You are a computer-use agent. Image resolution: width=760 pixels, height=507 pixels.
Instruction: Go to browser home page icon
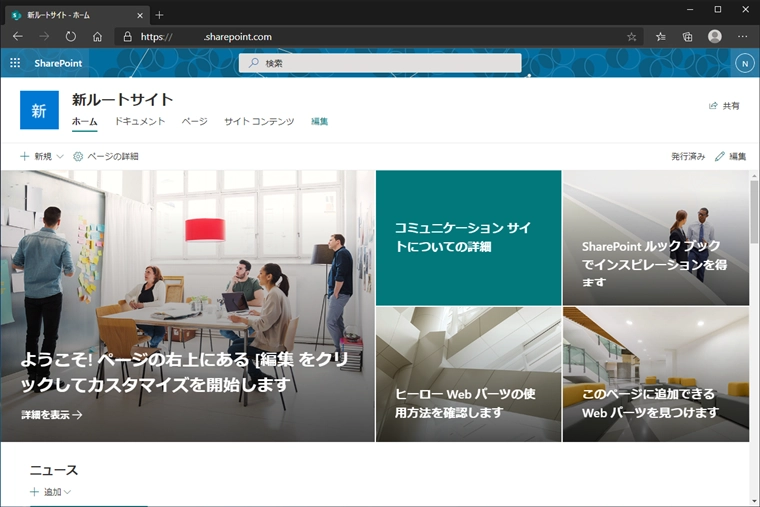pyautogui.click(x=97, y=37)
